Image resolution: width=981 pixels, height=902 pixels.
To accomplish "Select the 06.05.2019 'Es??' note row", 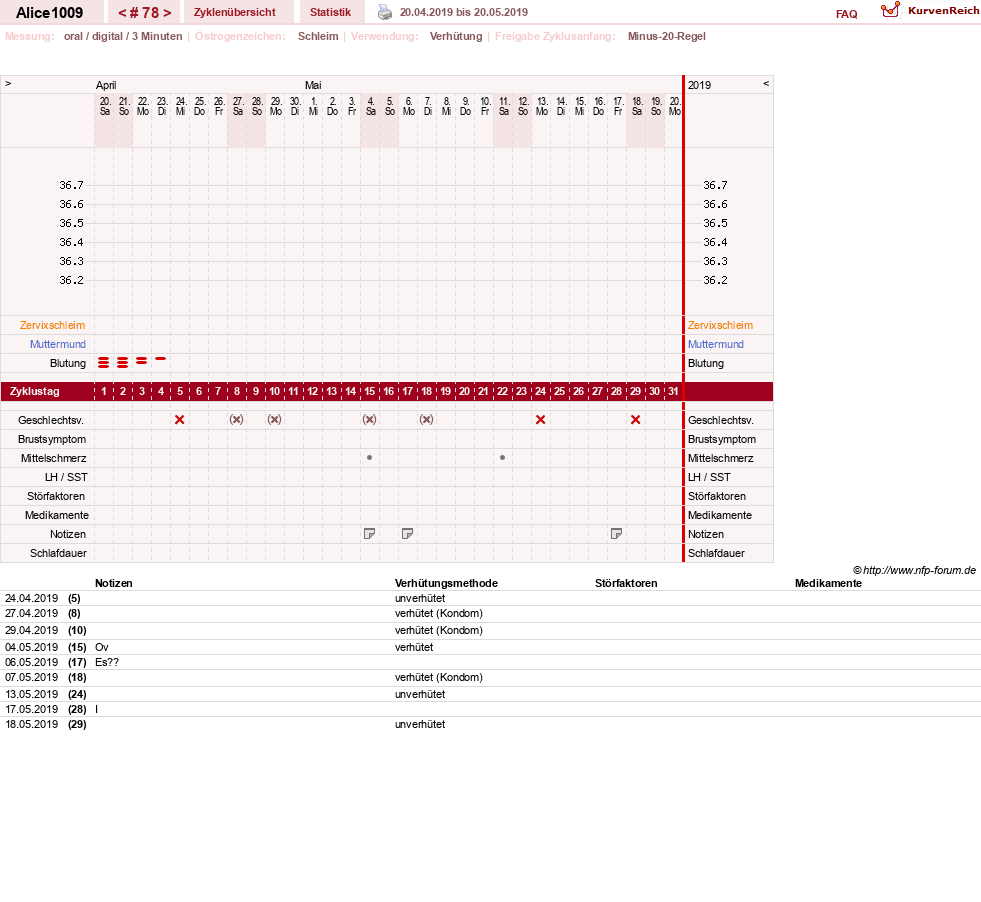I will 490,662.
